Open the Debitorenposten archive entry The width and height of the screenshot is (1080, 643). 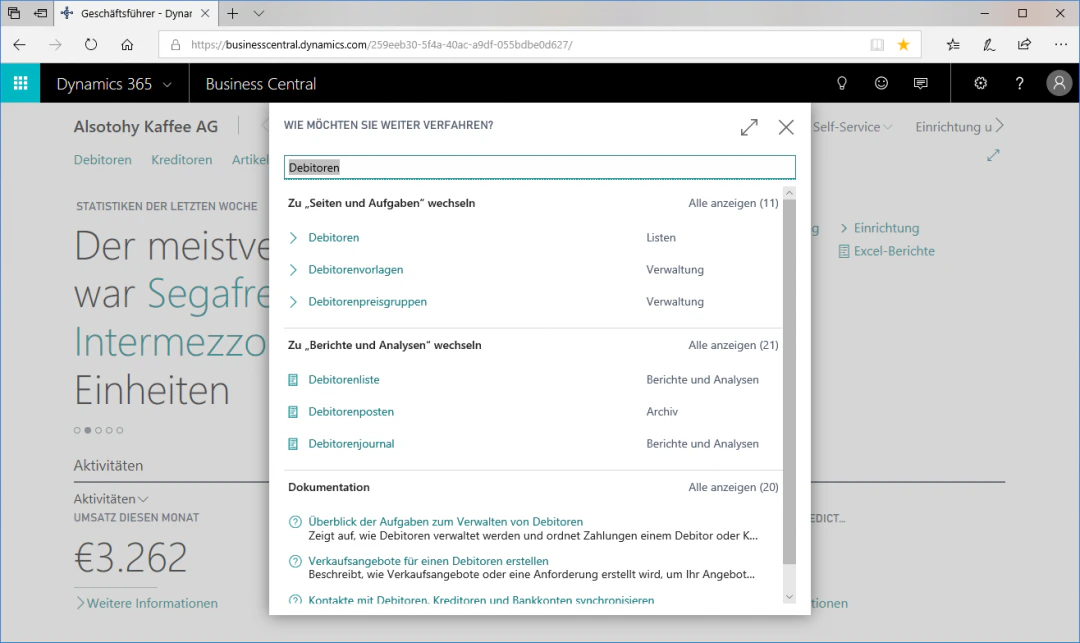coord(351,412)
